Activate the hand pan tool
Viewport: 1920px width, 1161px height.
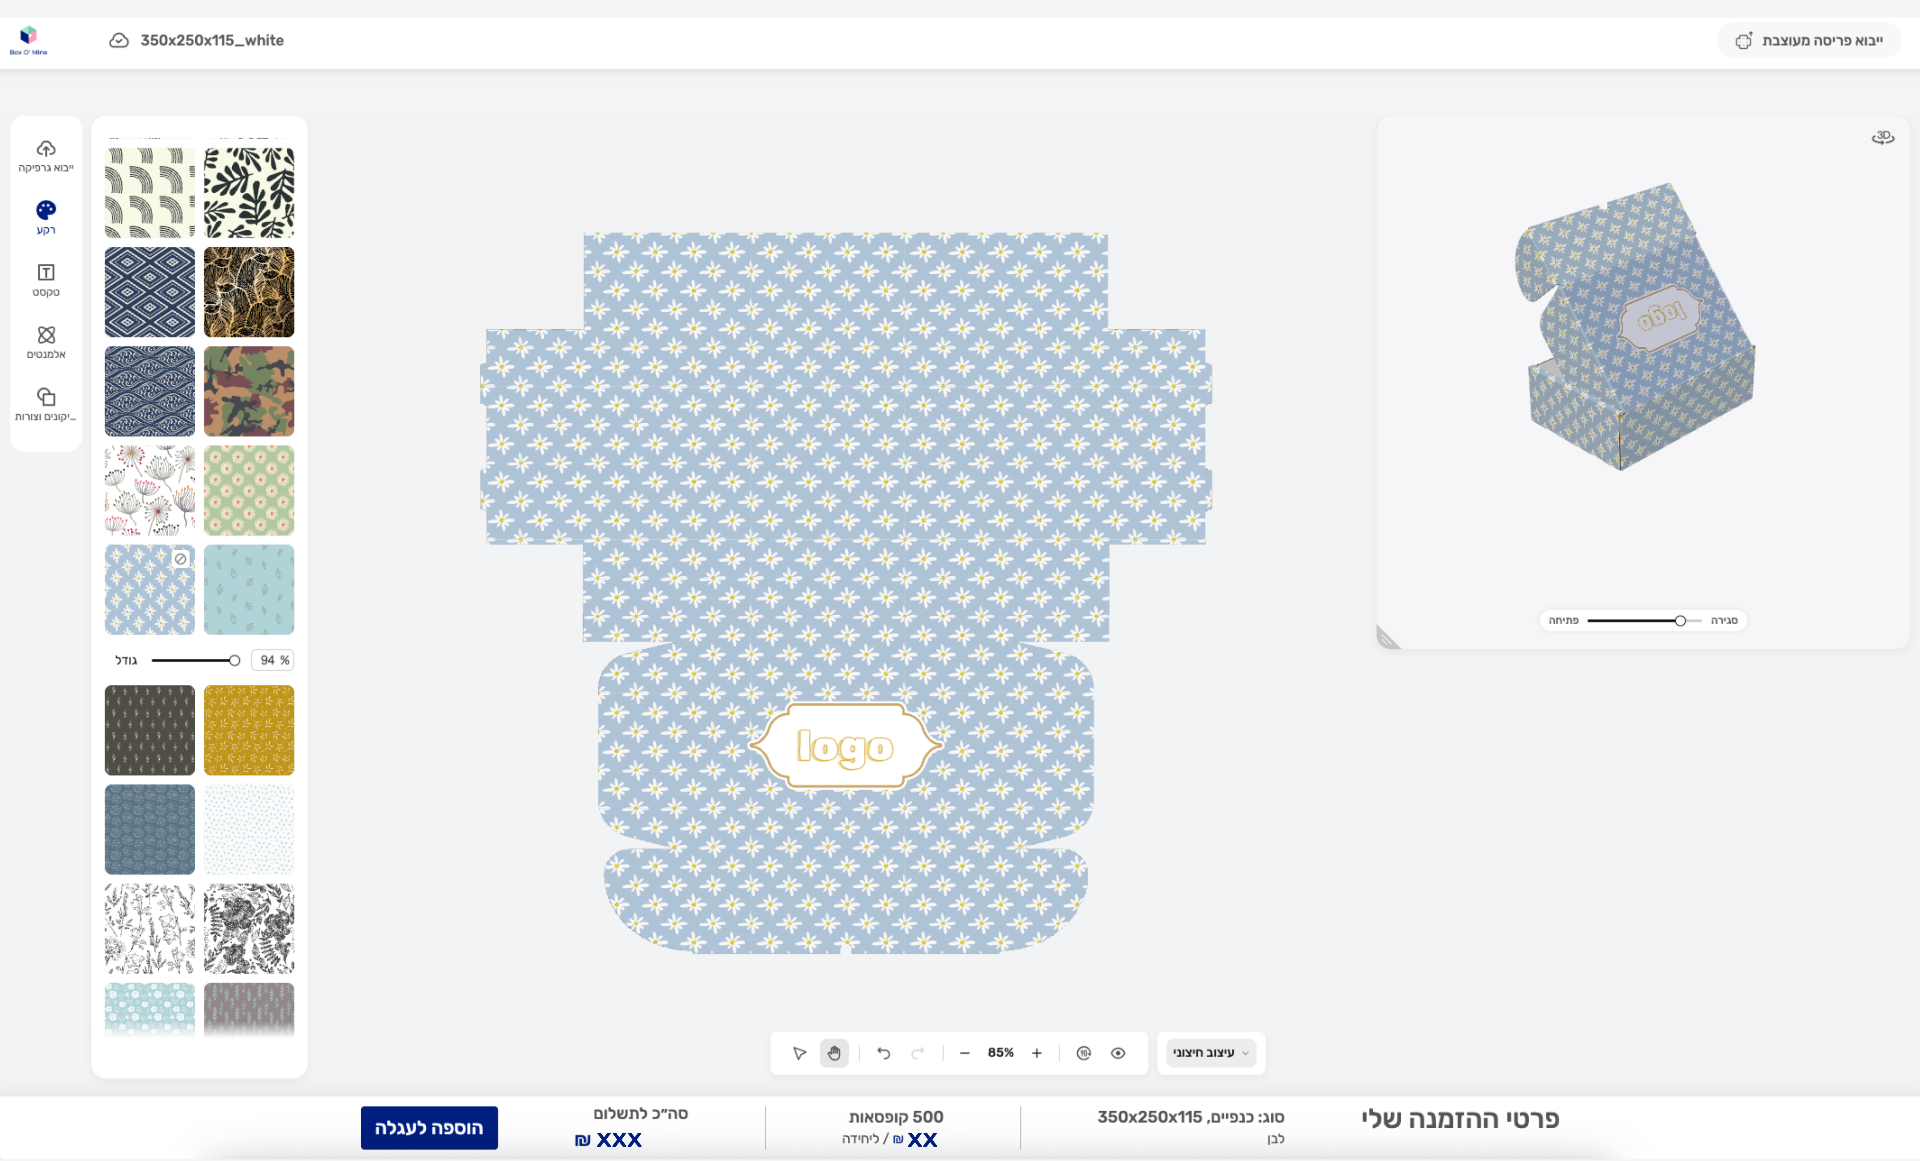[834, 1053]
